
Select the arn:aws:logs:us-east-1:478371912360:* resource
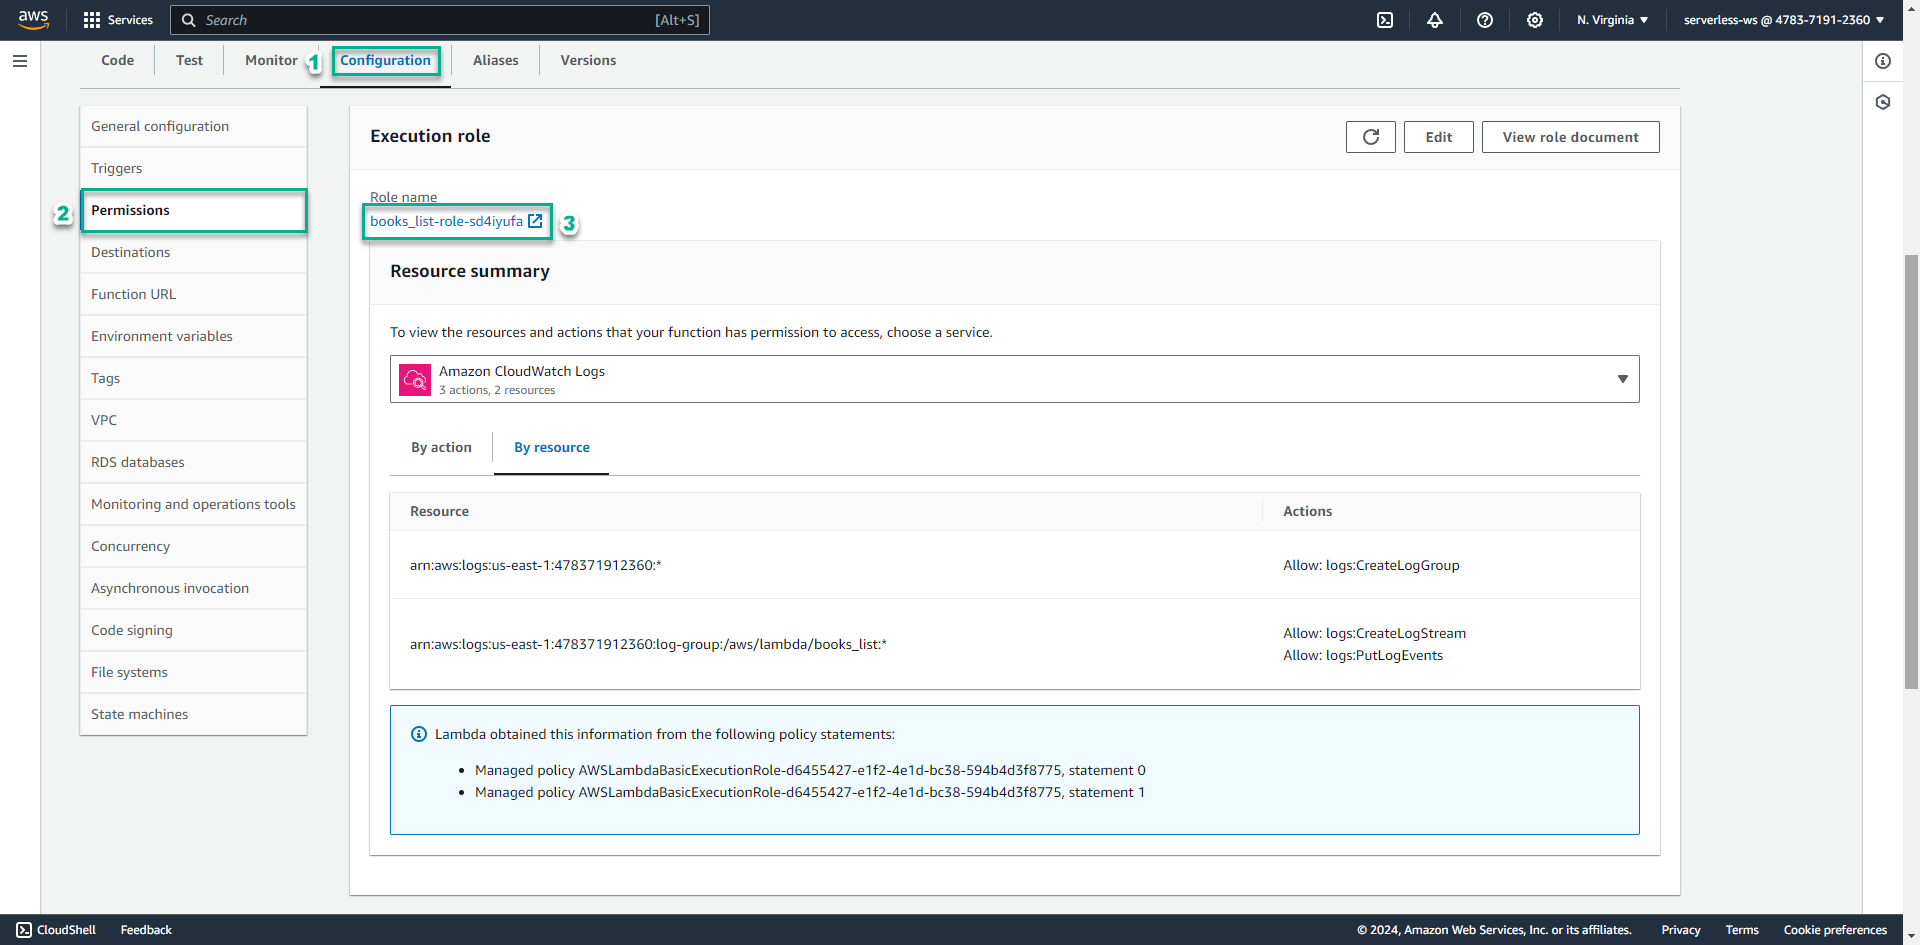pos(535,565)
